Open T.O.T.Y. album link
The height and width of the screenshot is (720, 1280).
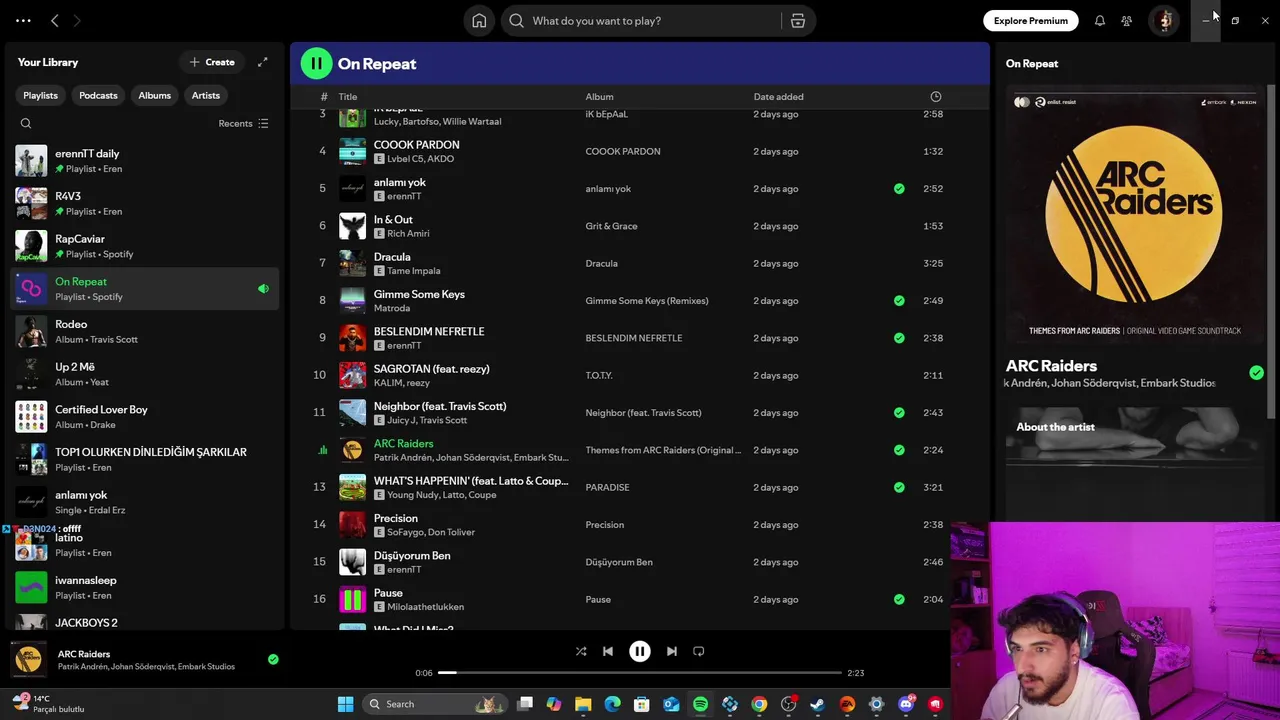click(599, 376)
